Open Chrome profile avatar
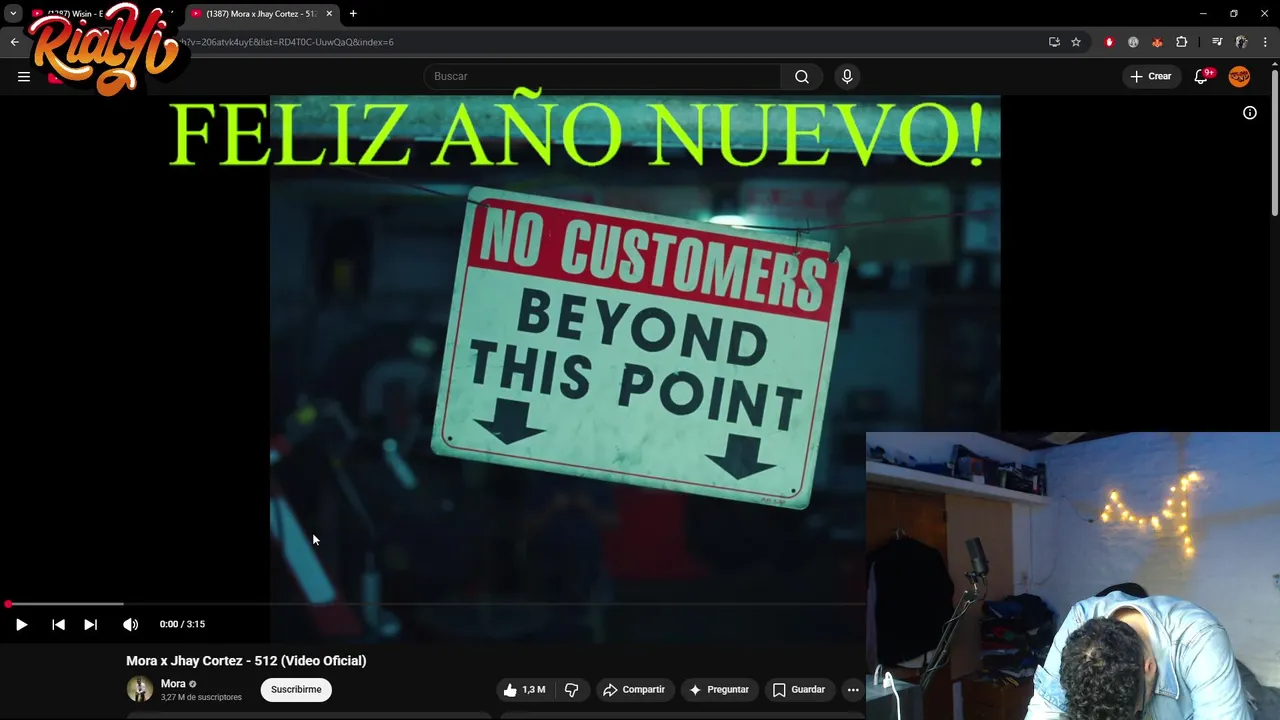1280x720 pixels. 1241,42
